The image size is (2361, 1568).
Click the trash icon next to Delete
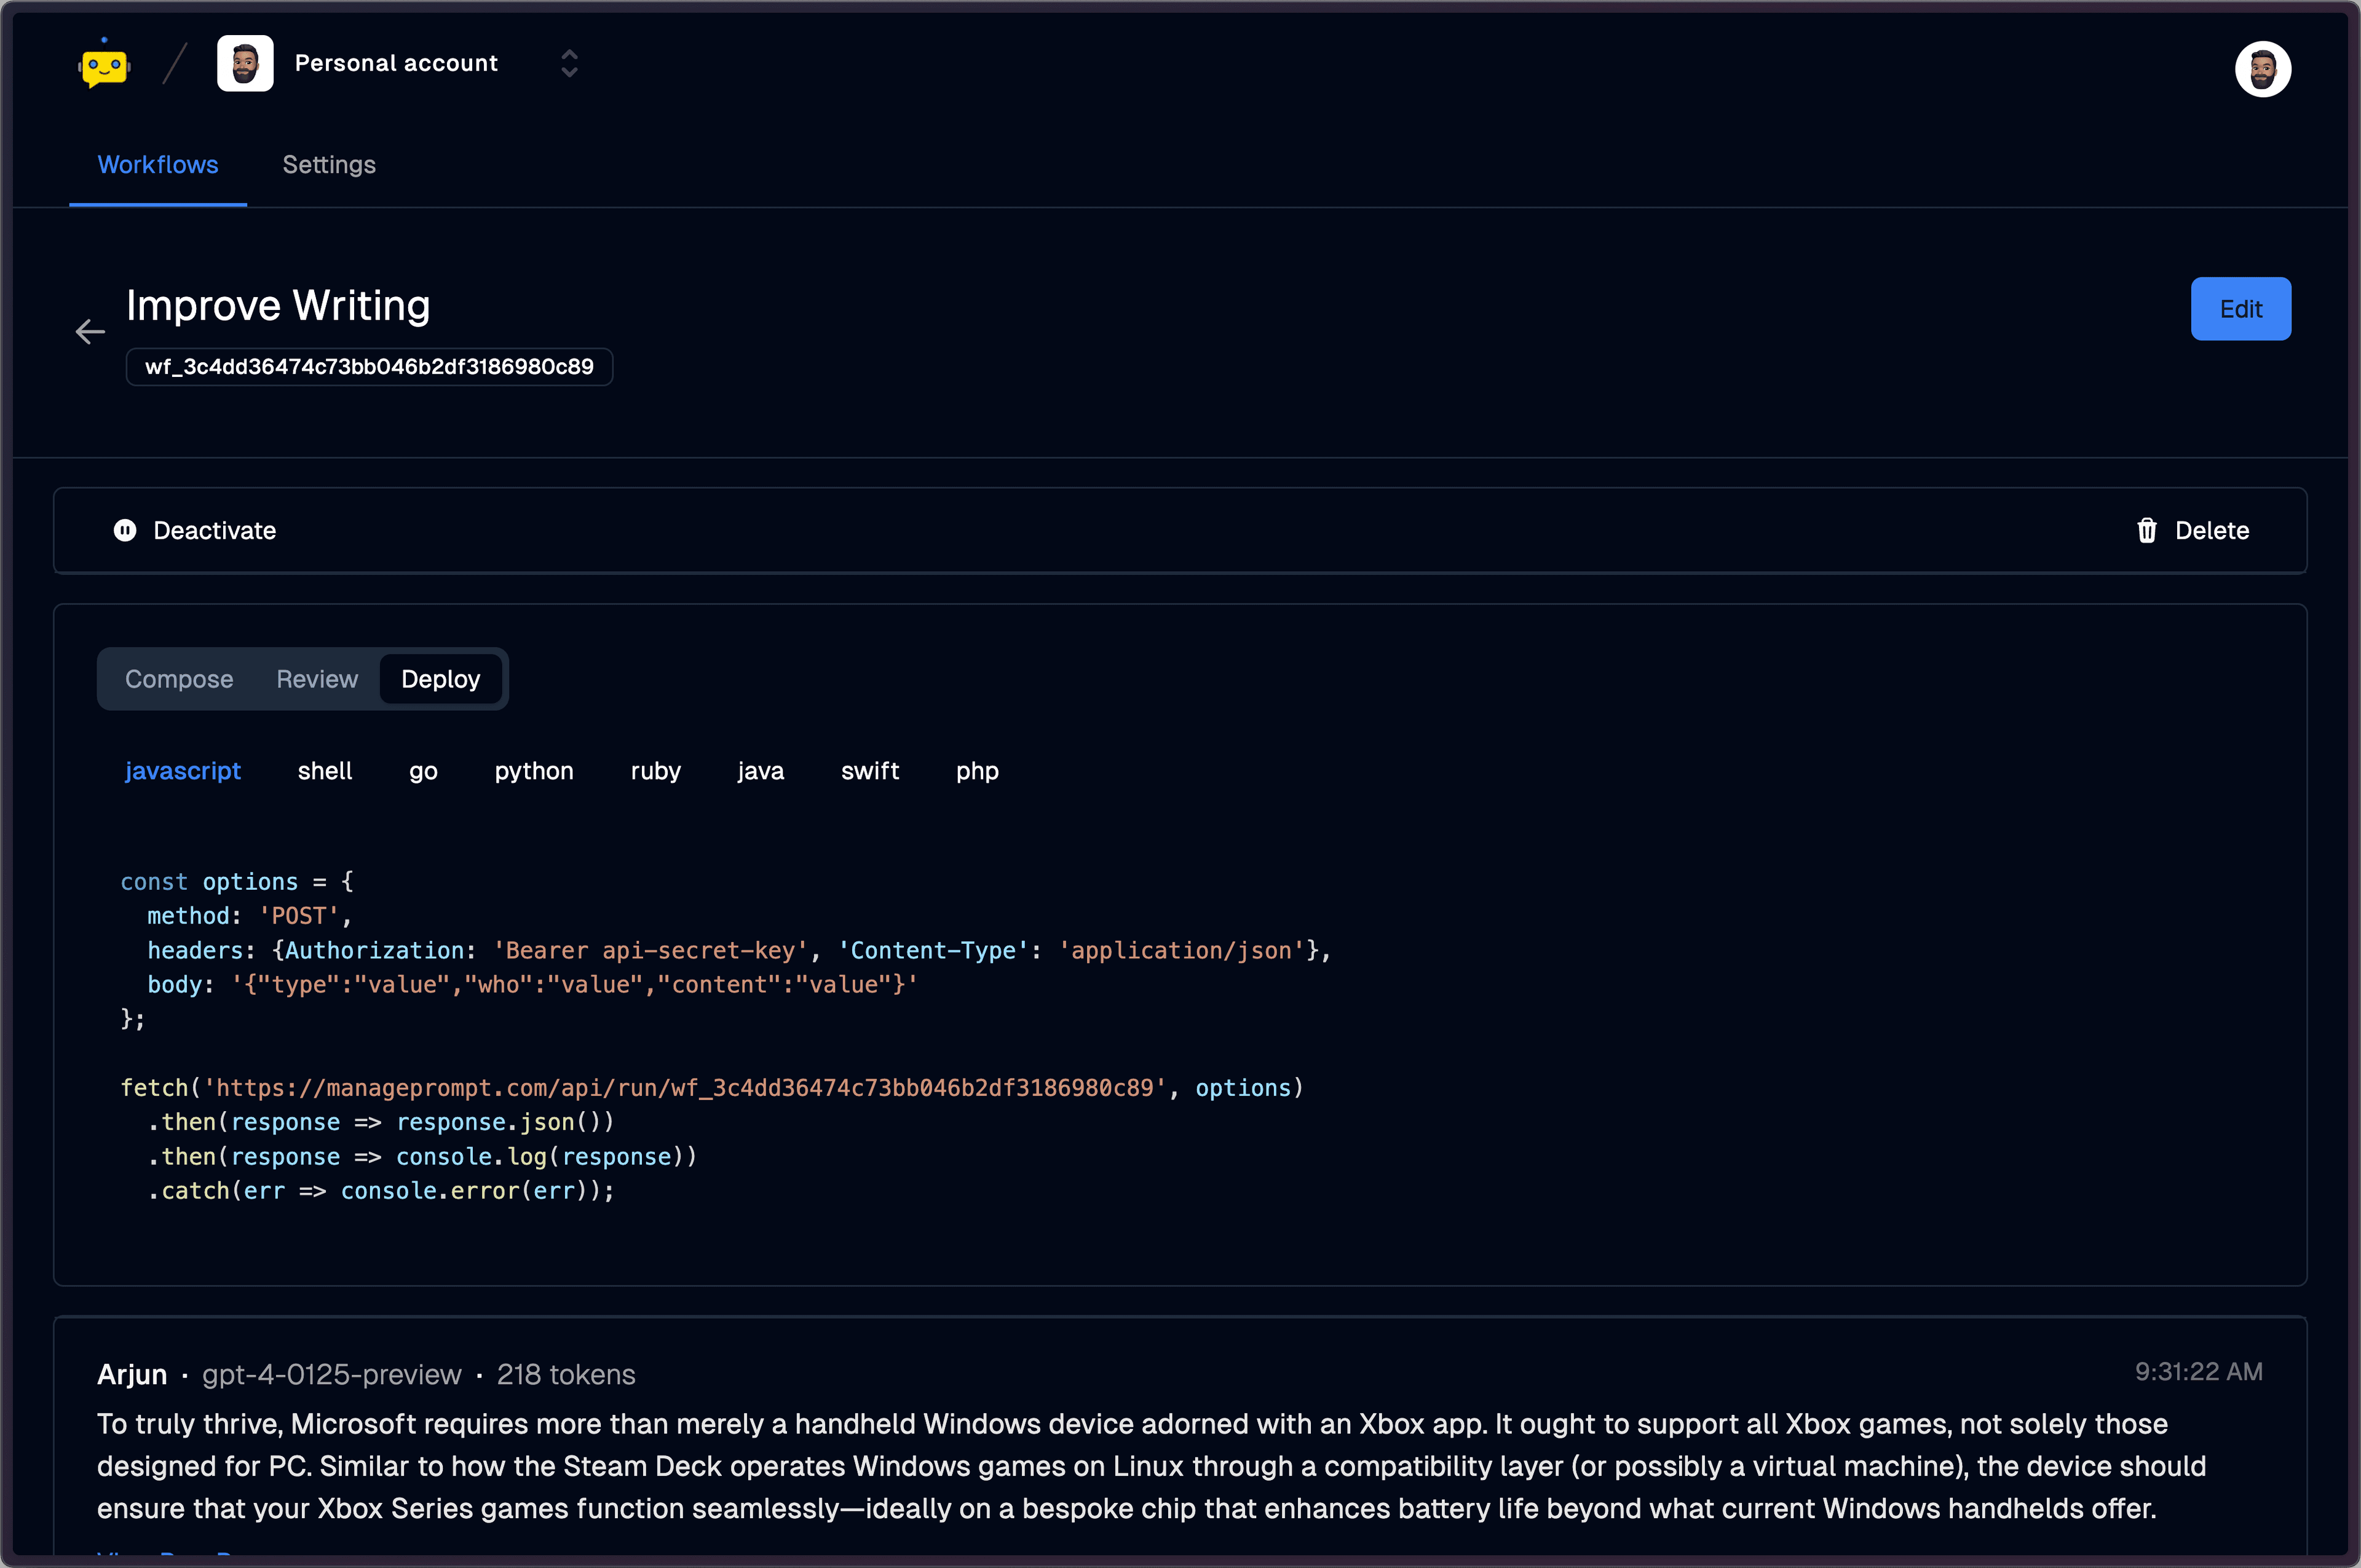pyautogui.click(x=2147, y=531)
